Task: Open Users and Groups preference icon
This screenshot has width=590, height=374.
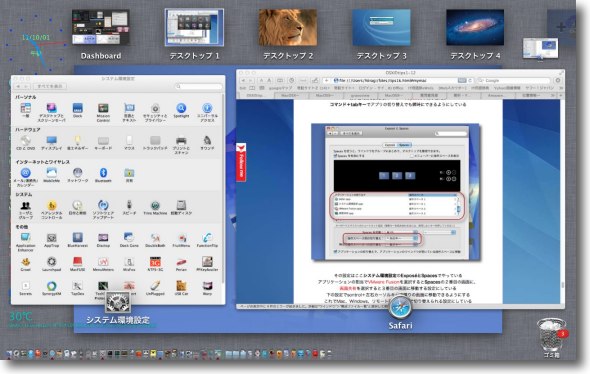Action: [26, 205]
